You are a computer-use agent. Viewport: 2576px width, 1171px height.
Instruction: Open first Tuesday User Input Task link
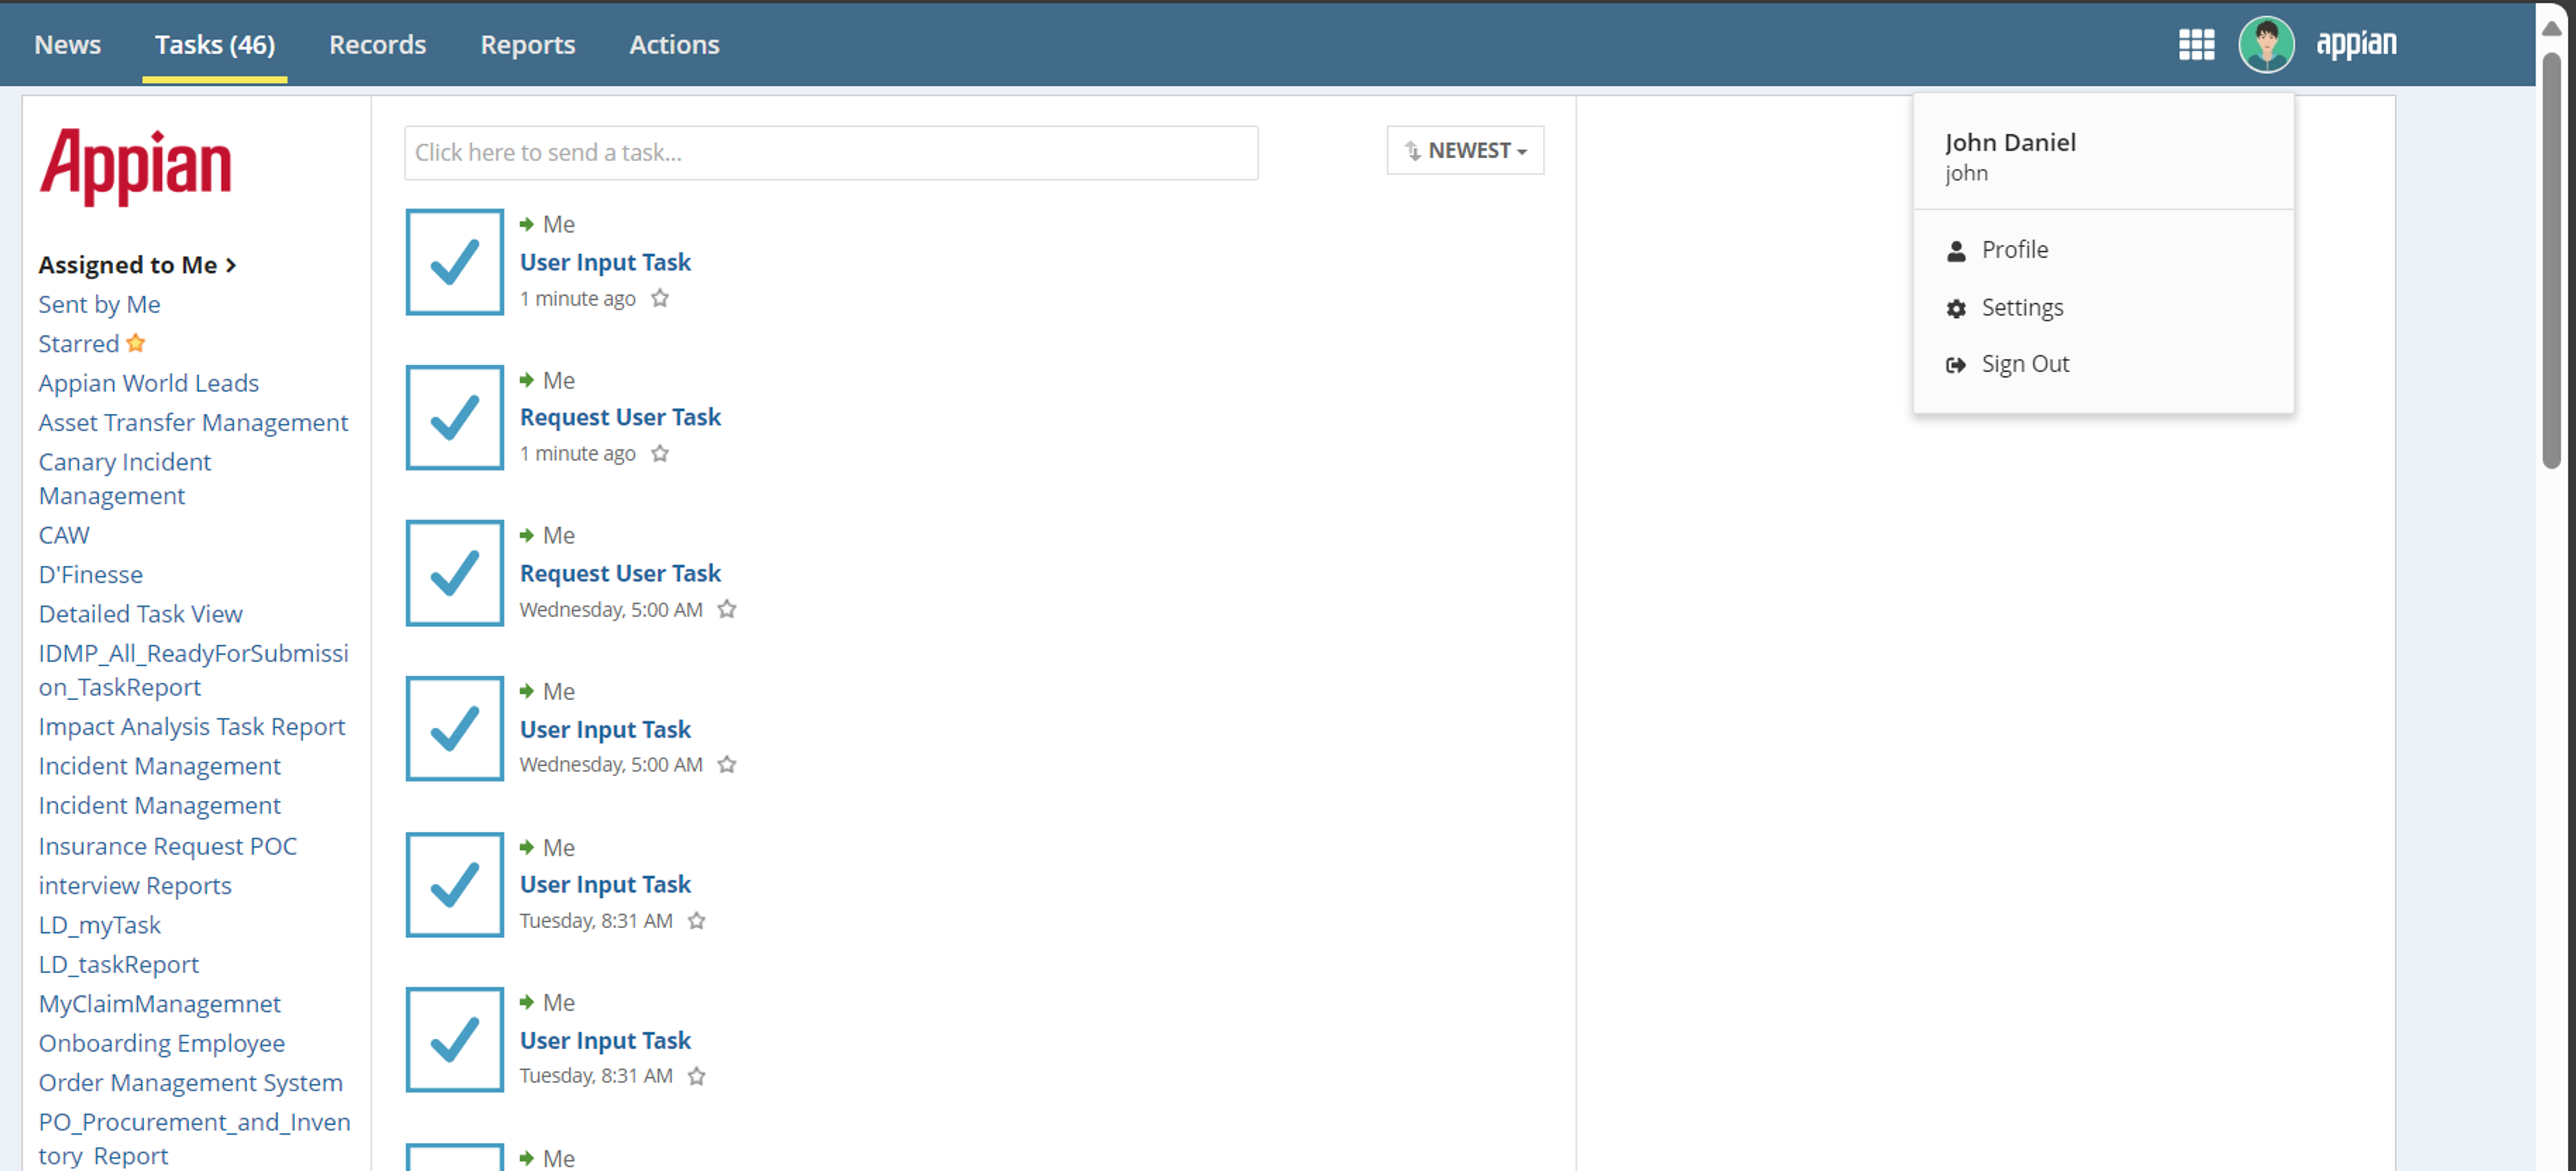pos(605,885)
